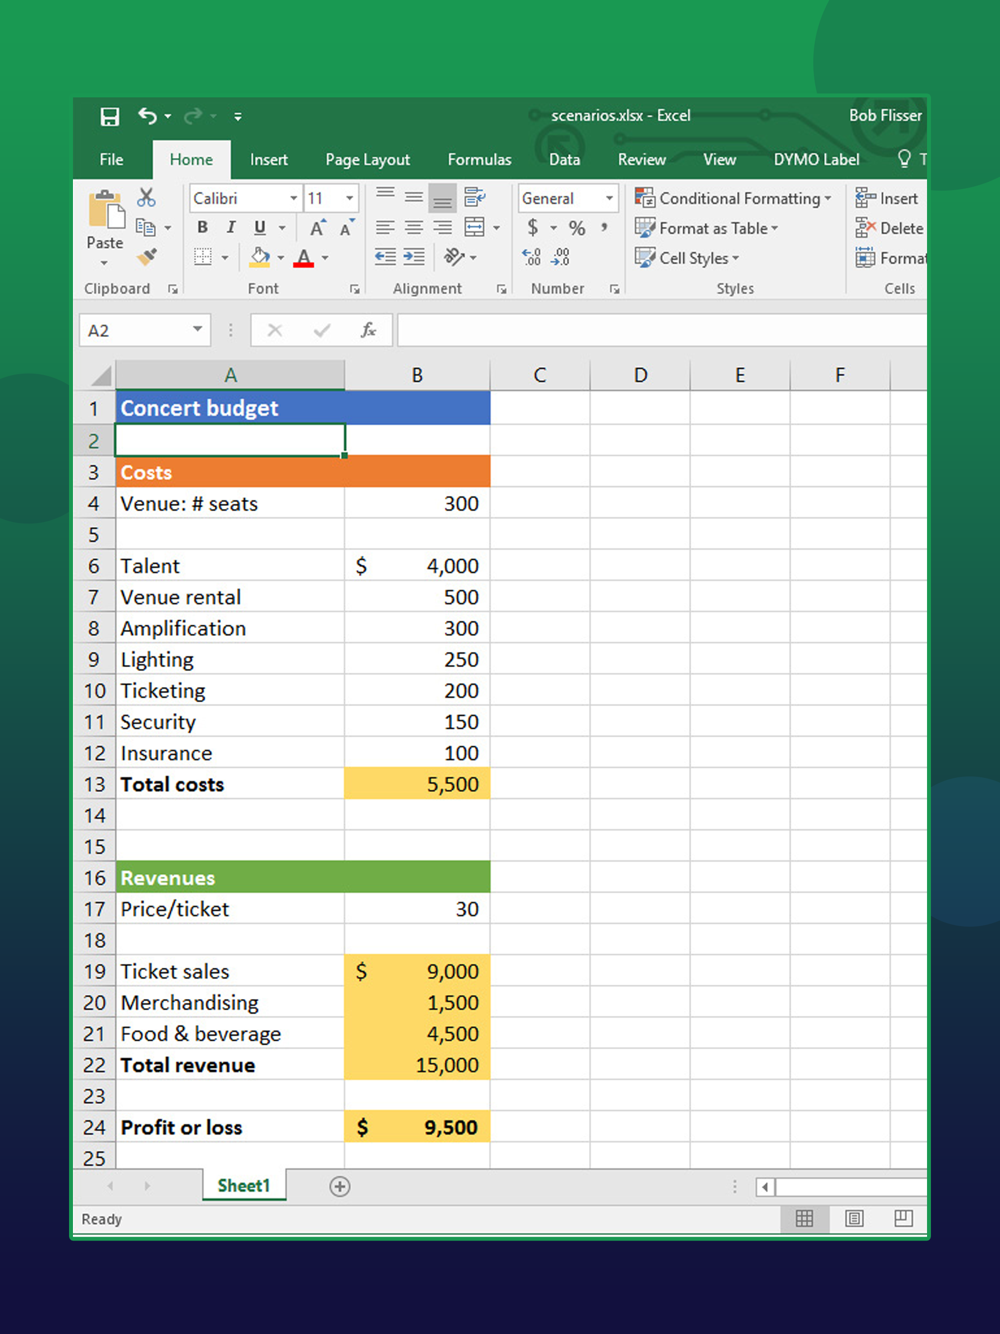1000x1334 pixels.
Task: Click the Merge & Center icon
Action: tap(475, 227)
